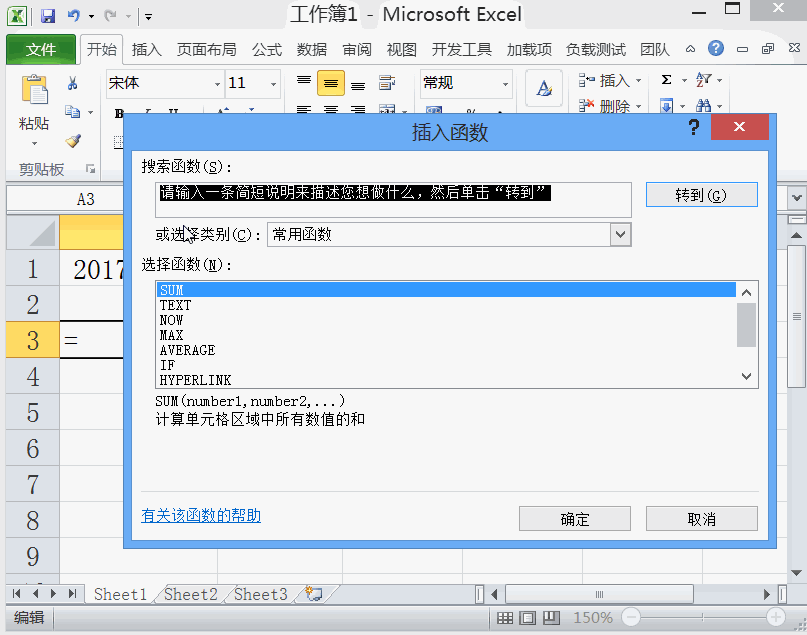
Task: Switch to Normal view in status bar
Action: (x=505, y=618)
